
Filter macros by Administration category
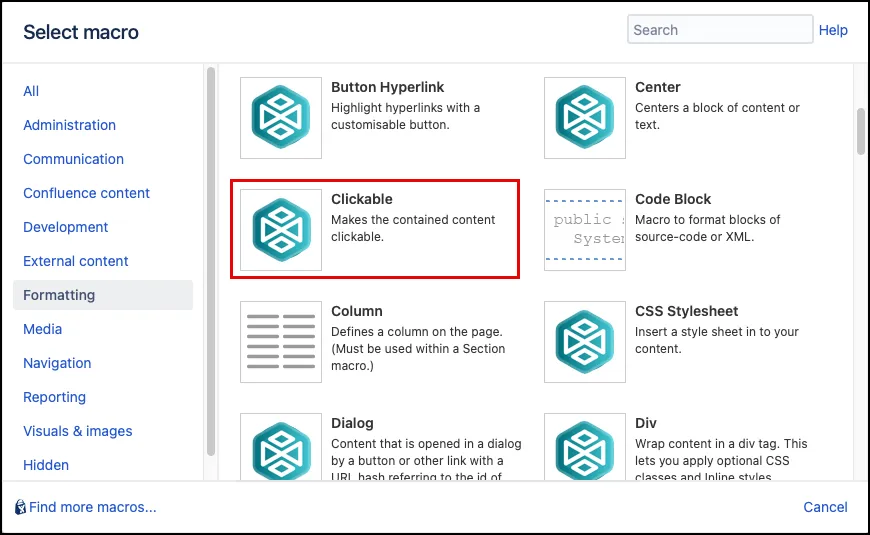(x=69, y=125)
